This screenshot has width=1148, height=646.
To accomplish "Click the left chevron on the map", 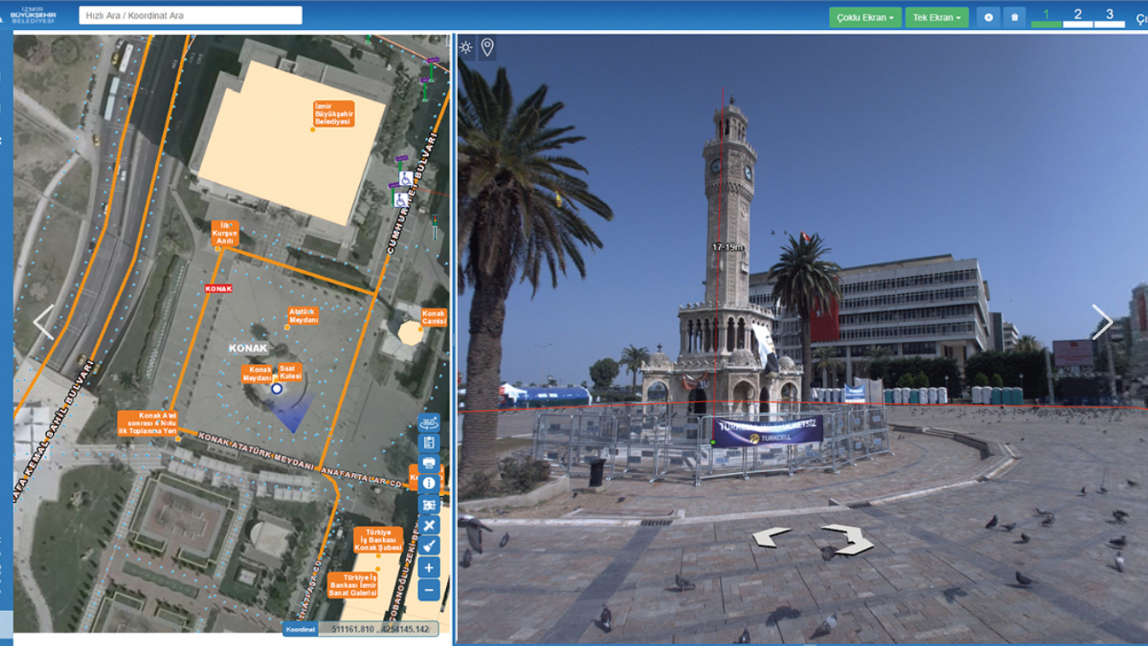I will click(43, 322).
